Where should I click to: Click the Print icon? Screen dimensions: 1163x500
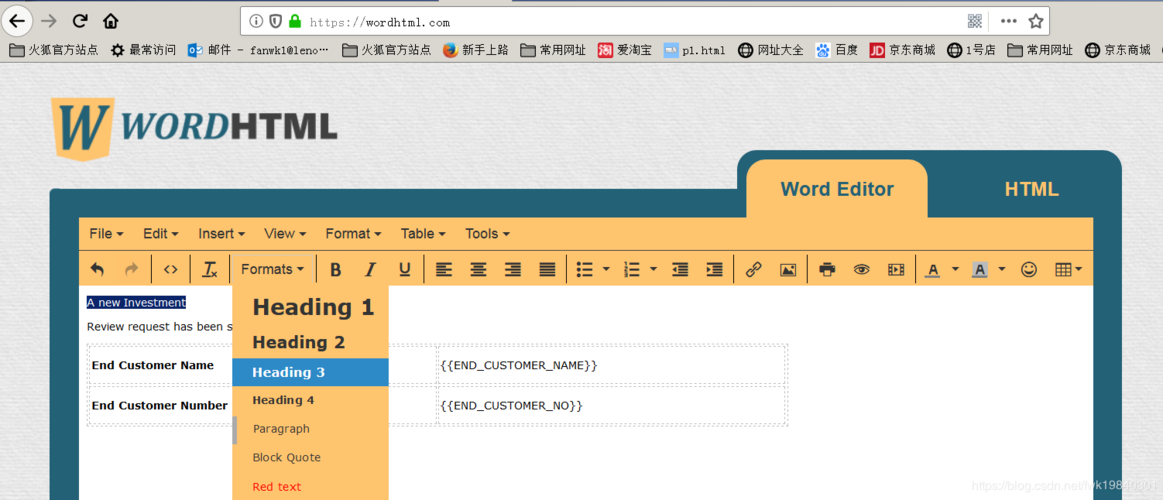coord(827,269)
